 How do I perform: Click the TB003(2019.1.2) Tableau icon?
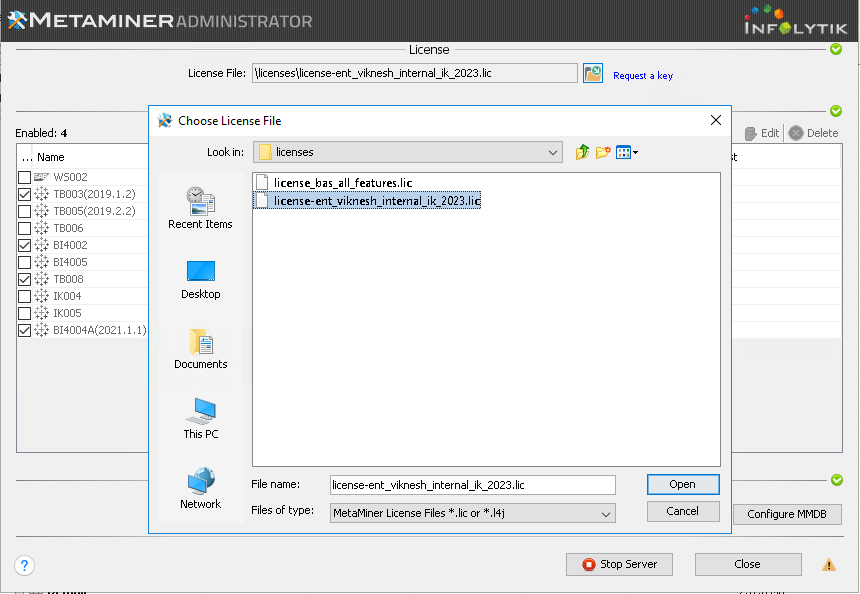[x=41, y=194]
